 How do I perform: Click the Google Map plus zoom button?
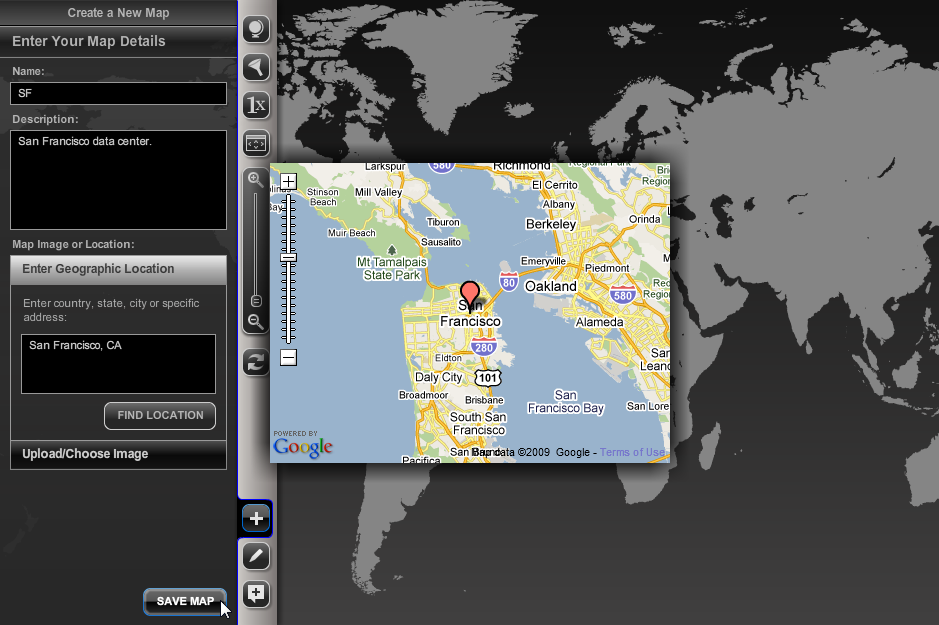[288, 182]
